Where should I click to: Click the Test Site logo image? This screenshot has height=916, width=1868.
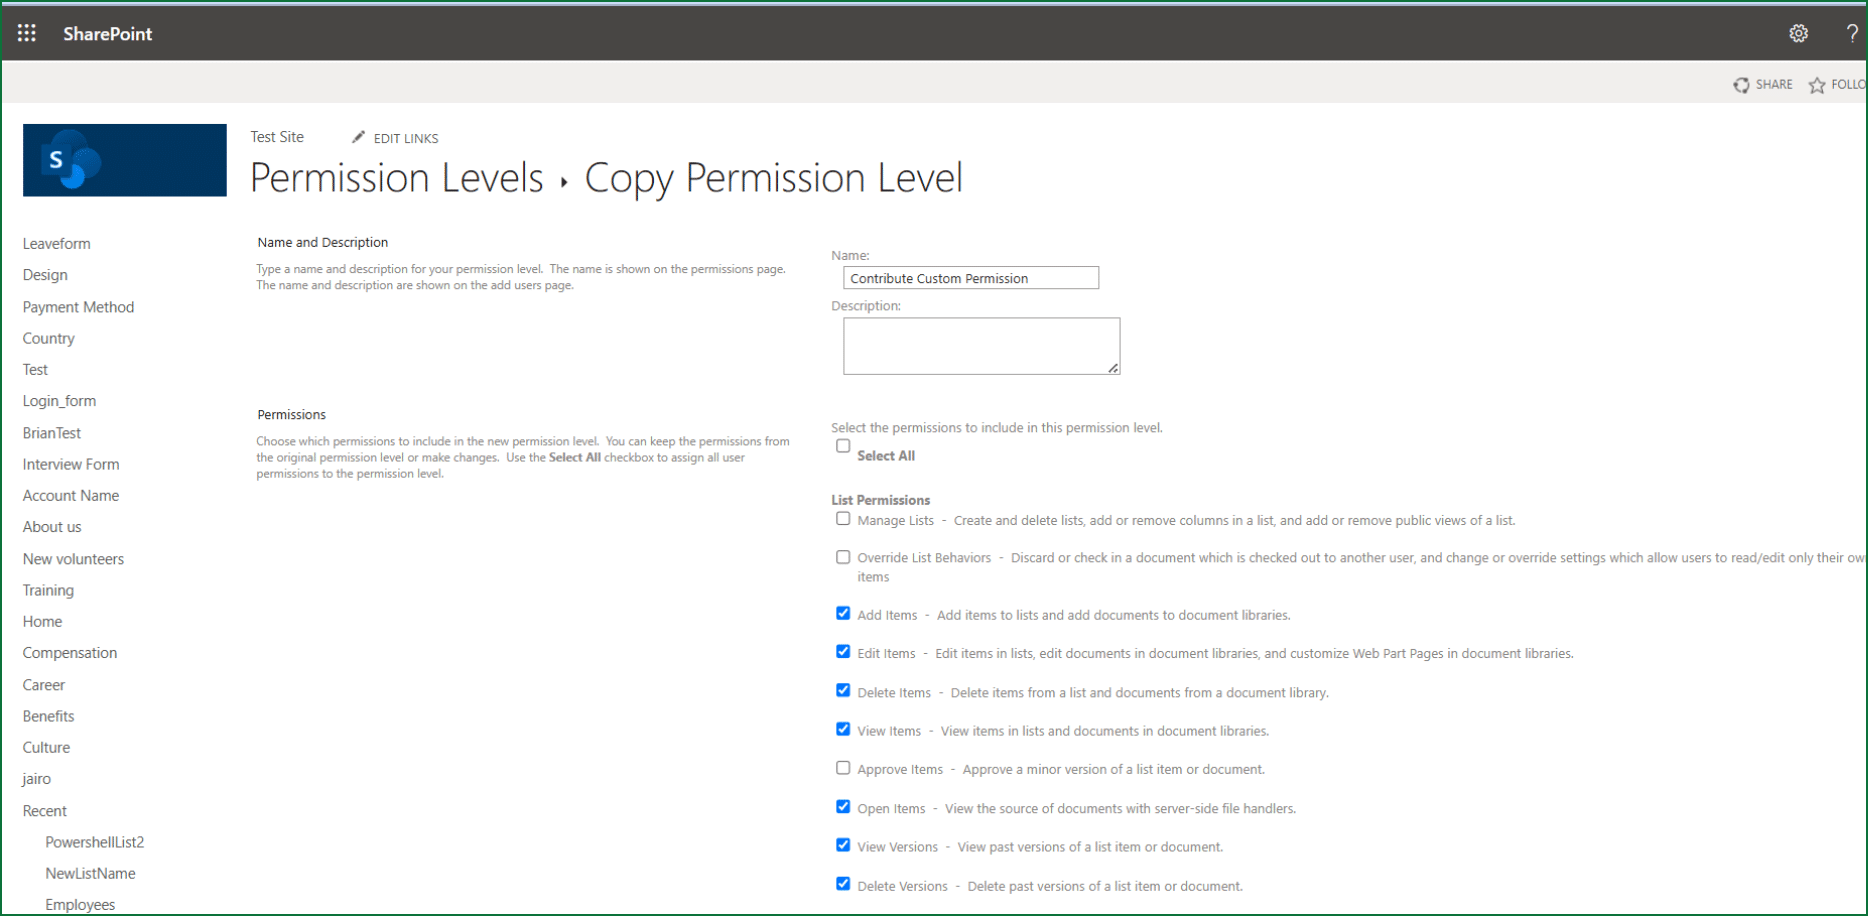point(124,160)
